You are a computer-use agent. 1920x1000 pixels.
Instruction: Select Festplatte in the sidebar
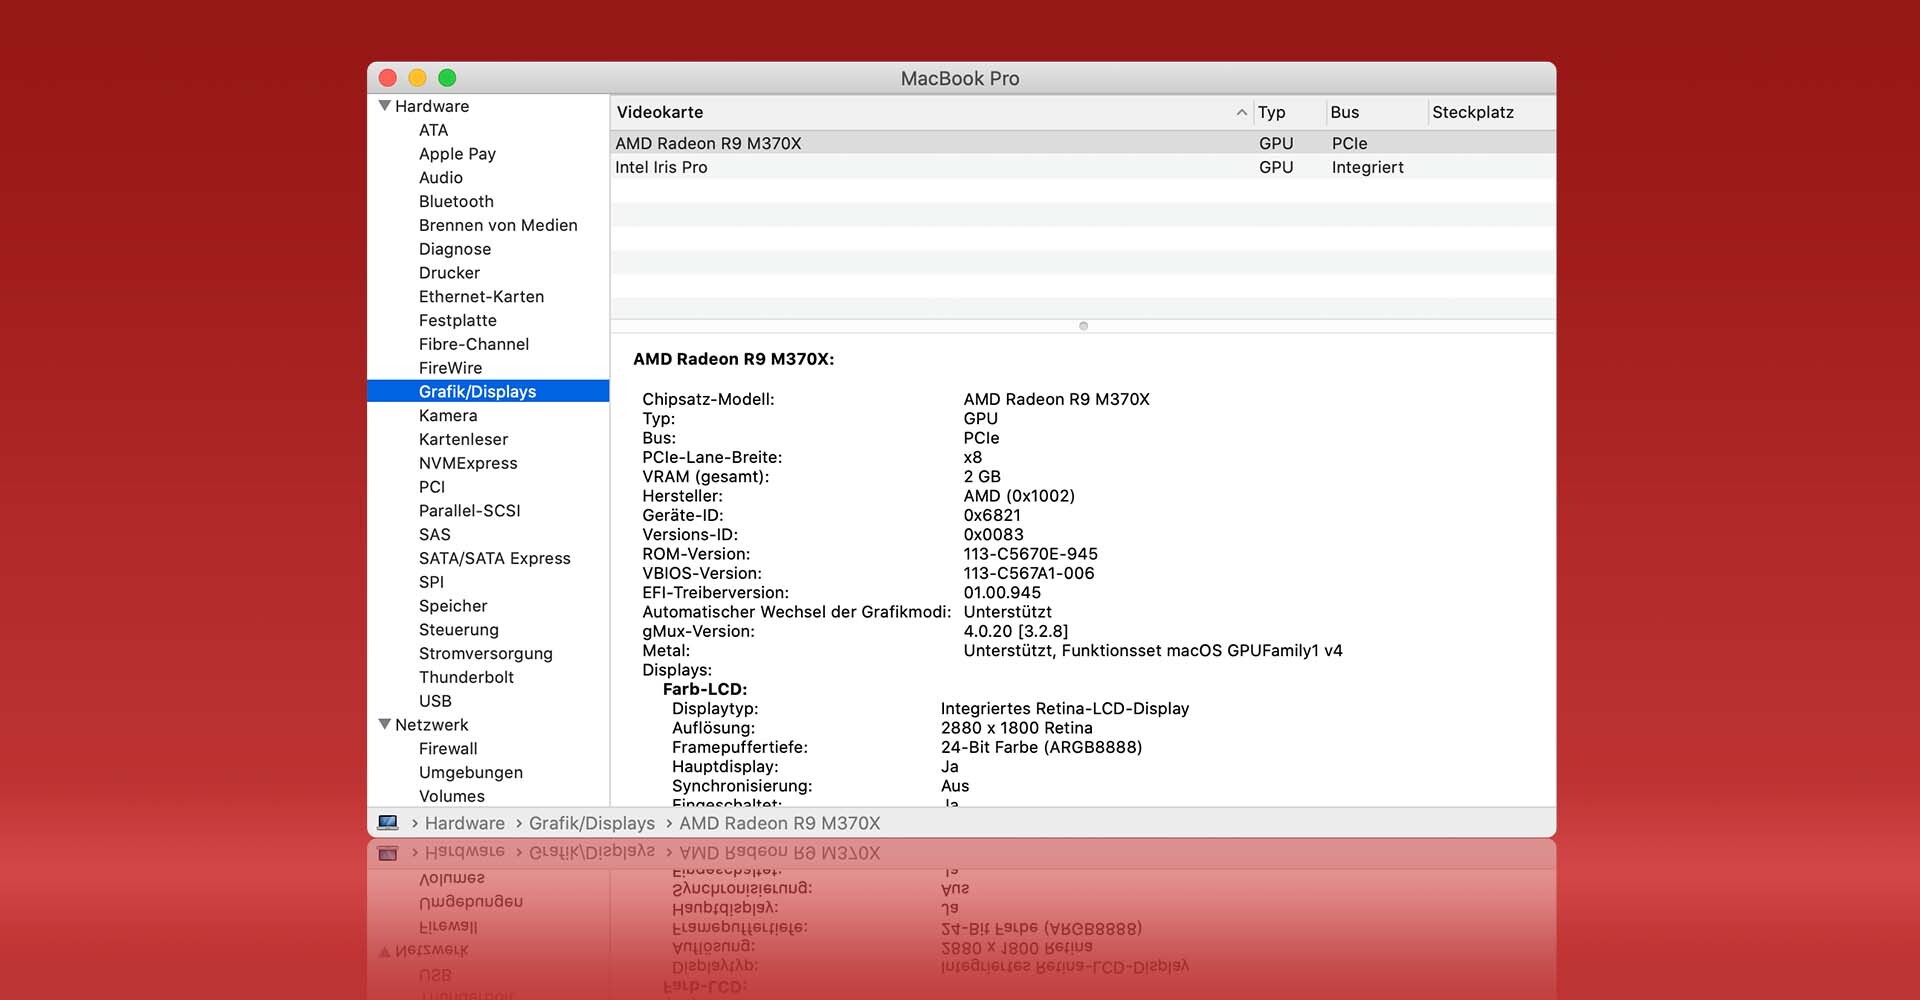click(457, 320)
